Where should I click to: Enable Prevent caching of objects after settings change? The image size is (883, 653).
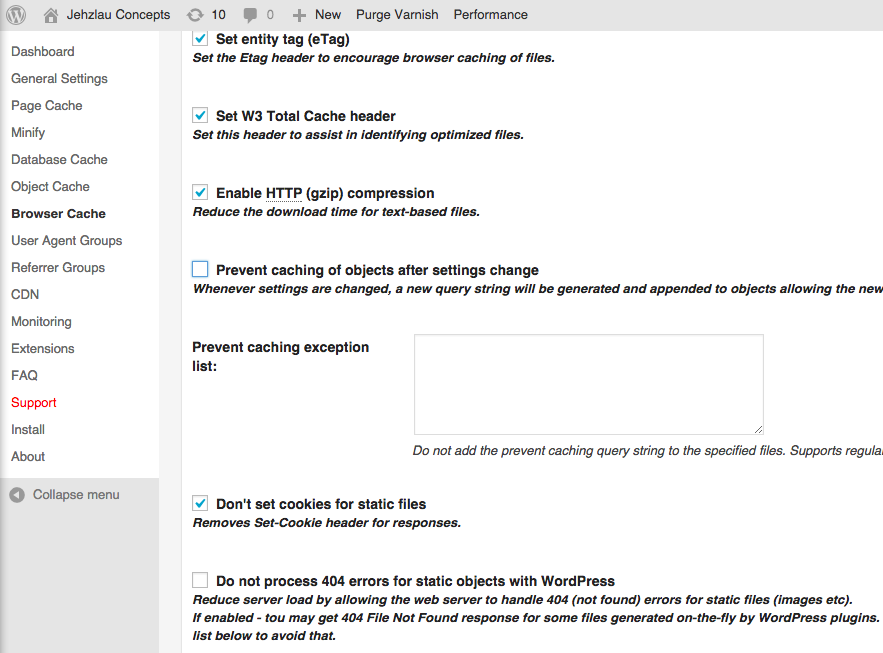tap(200, 269)
